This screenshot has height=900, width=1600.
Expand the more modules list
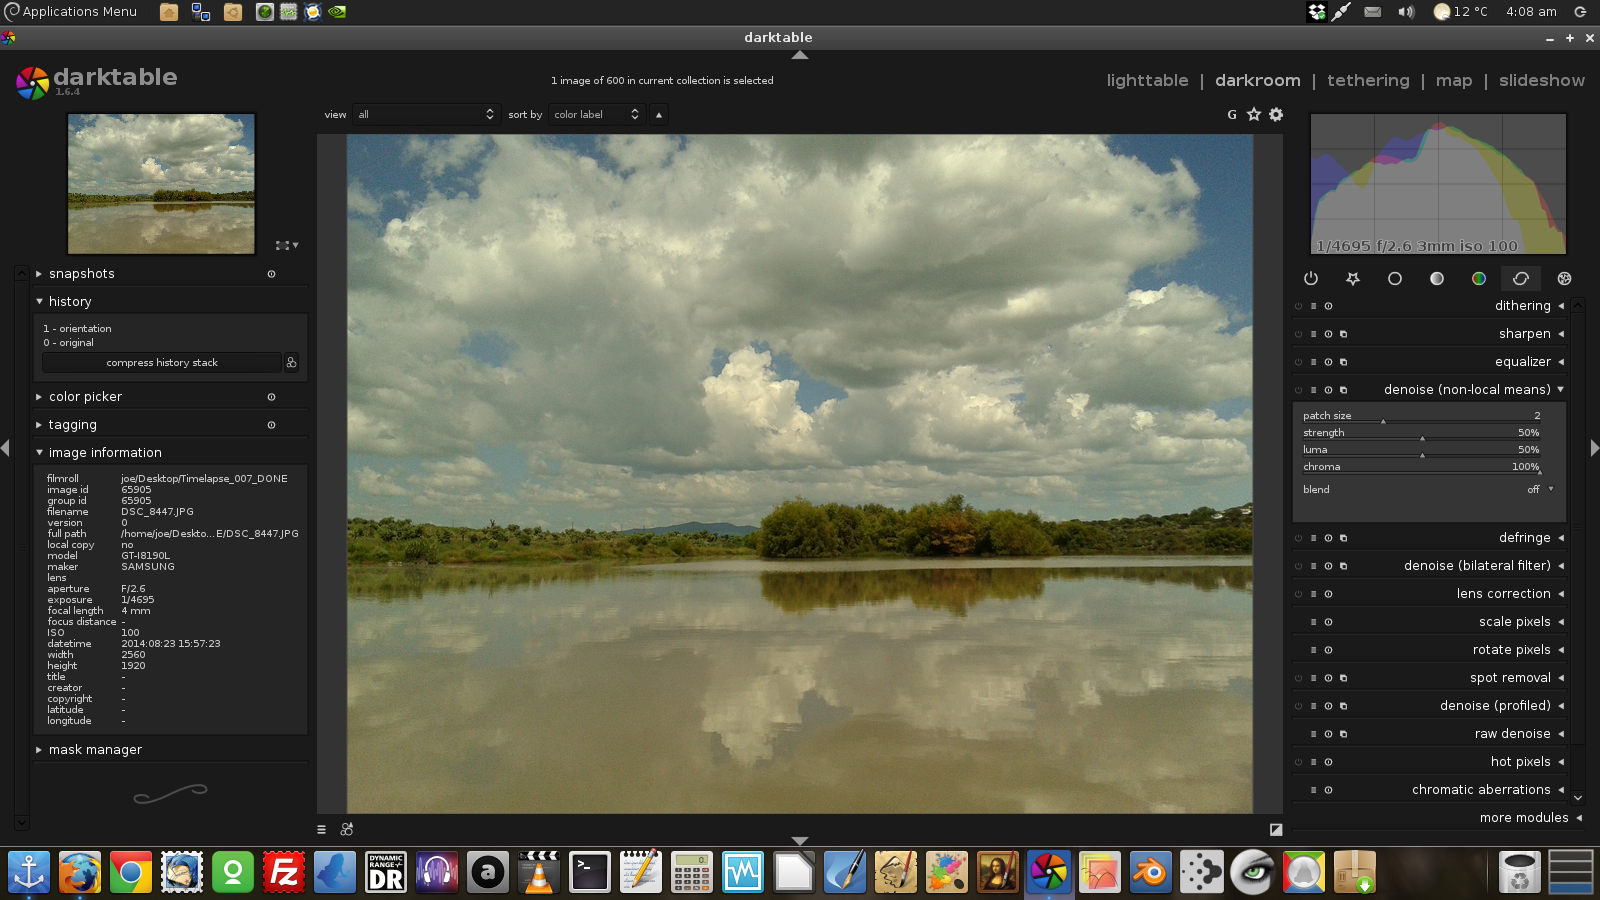[x=1531, y=818]
